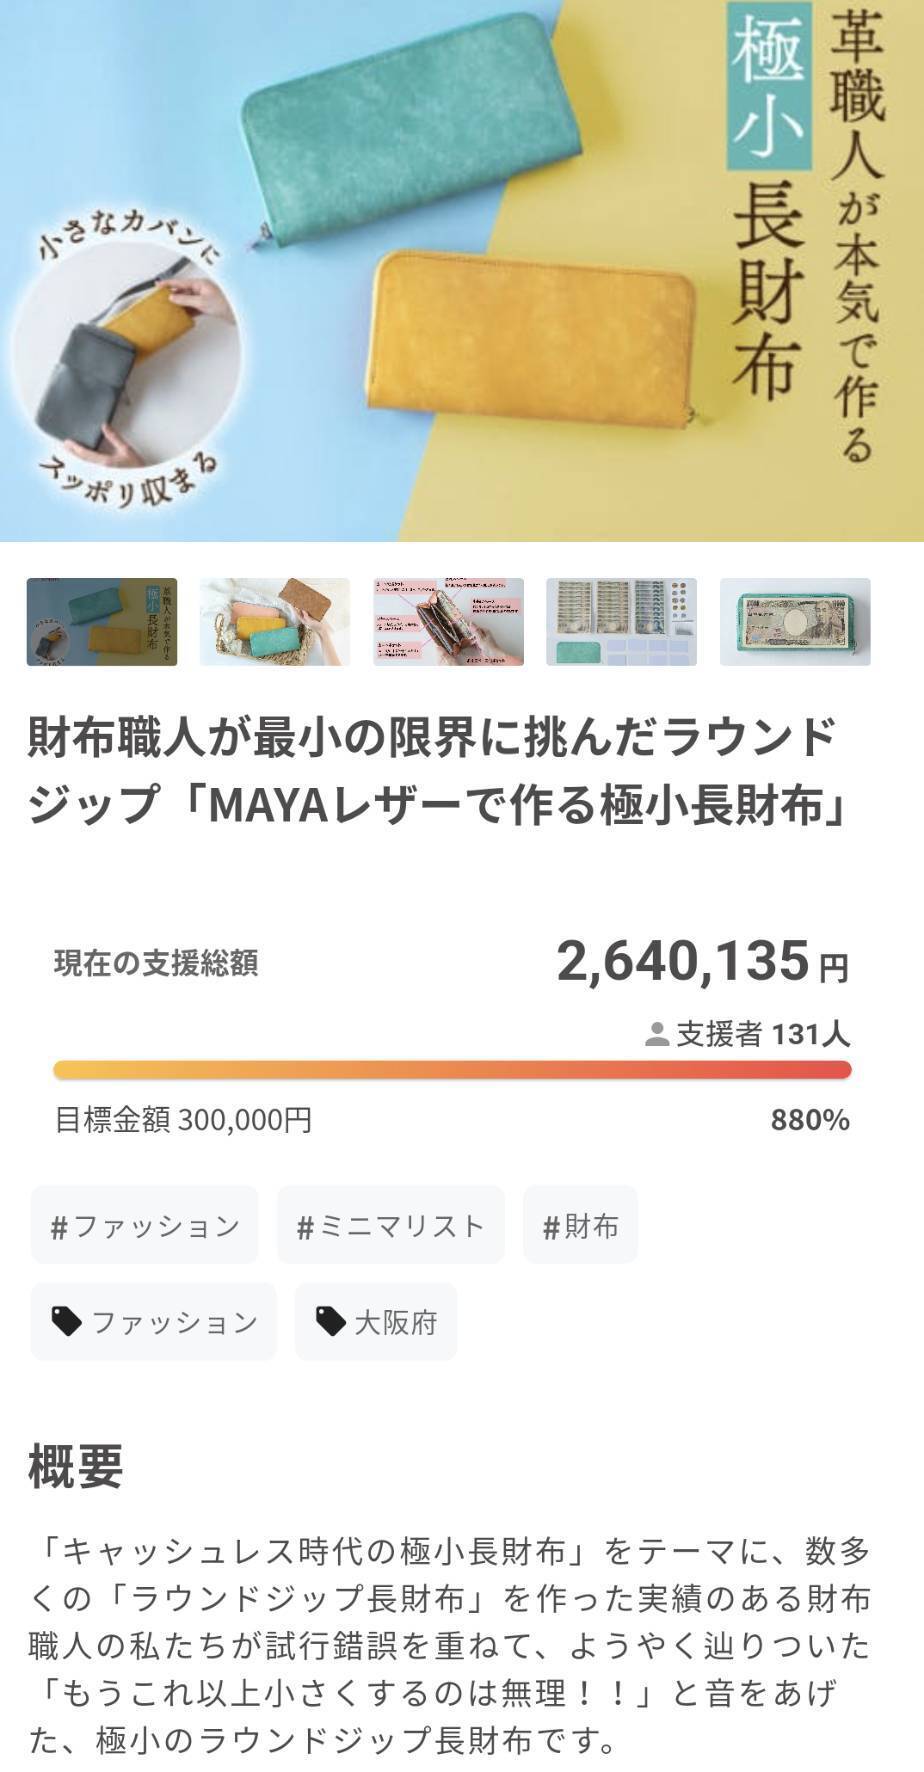Tap the 2,640,135円 total amount

pyautogui.click(x=702, y=962)
